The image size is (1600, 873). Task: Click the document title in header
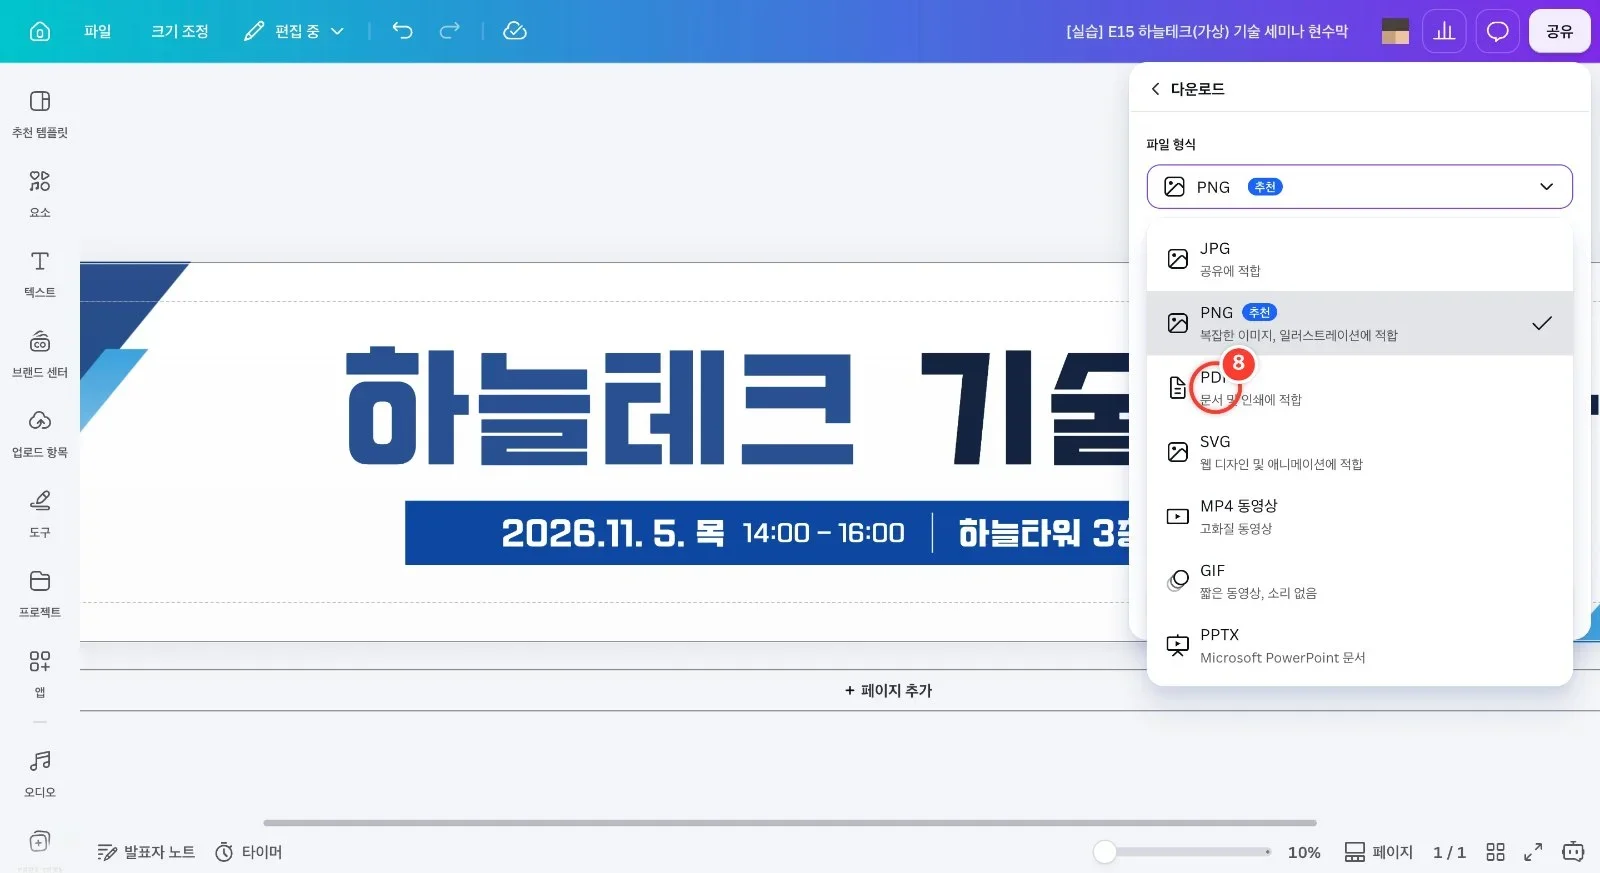pos(1207,31)
